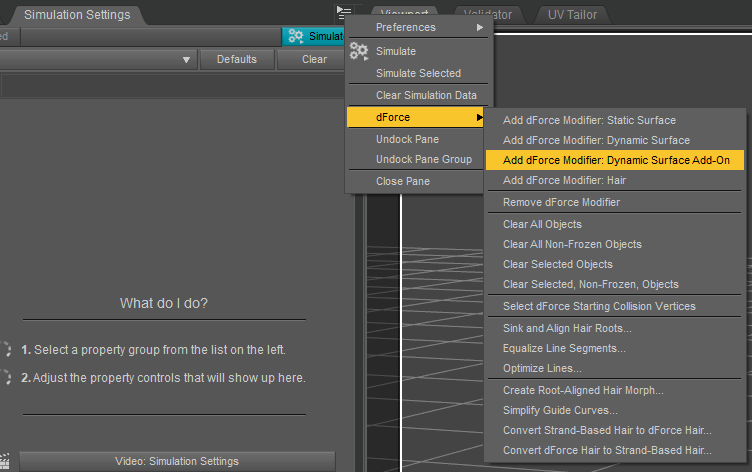Switch to the Simulation Settings tab
Image resolution: width=752 pixels, height=472 pixels.
click(x=77, y=15)
